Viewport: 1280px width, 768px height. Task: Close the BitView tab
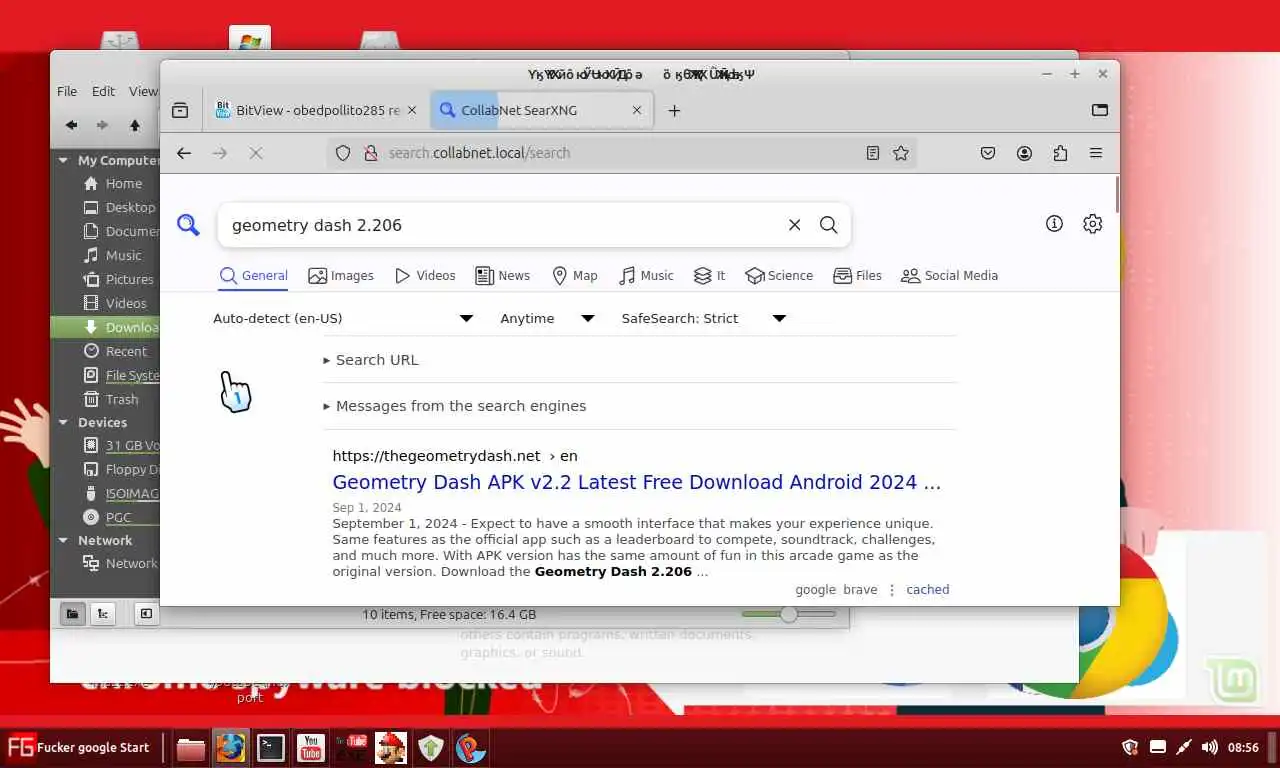[x=412, y=110]
